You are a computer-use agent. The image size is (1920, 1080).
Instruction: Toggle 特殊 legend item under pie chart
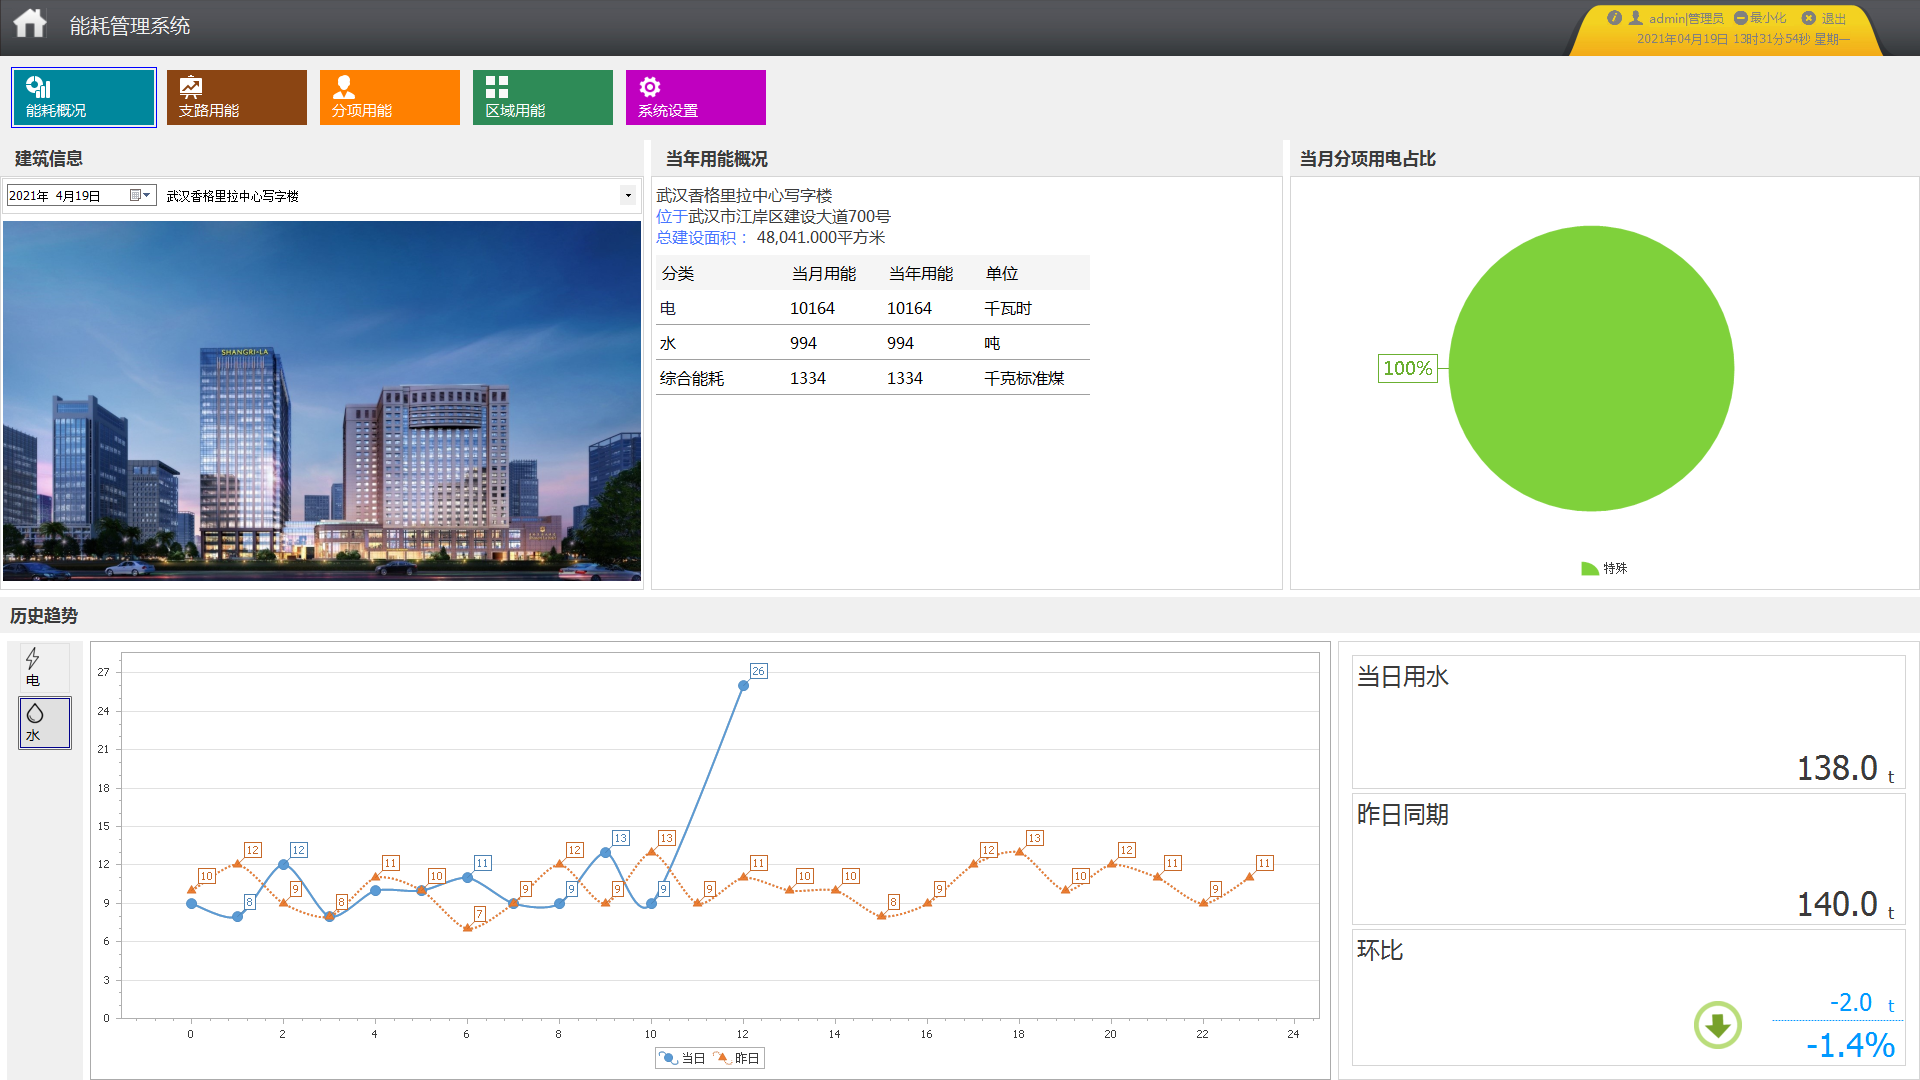pos(1604,568)
